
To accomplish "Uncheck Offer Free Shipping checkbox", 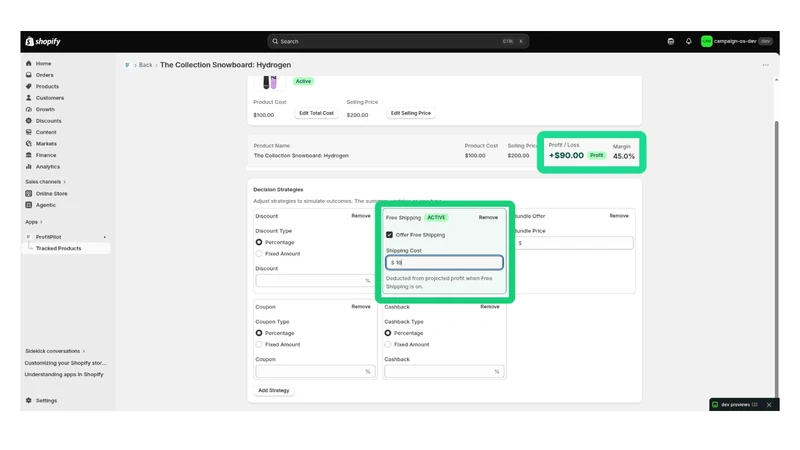I will [x=389, y=235].
